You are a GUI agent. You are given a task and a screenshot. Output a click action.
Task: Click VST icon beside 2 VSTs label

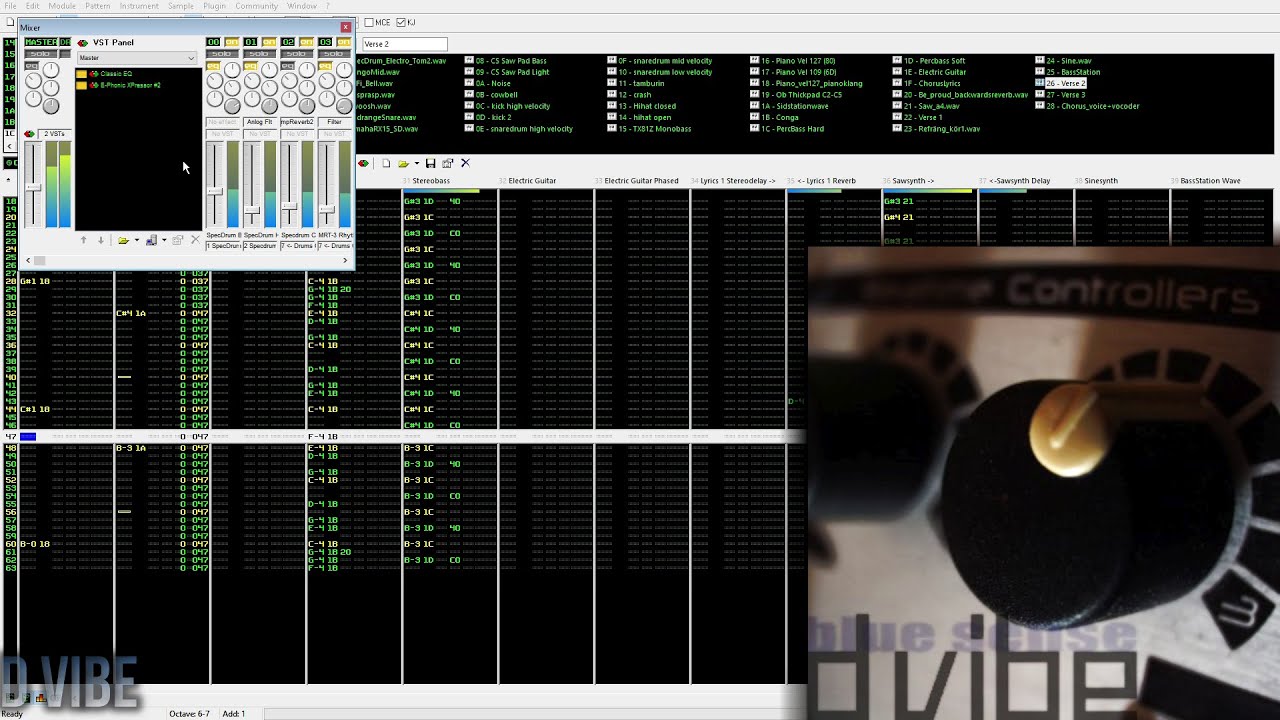tap(29, 134)
